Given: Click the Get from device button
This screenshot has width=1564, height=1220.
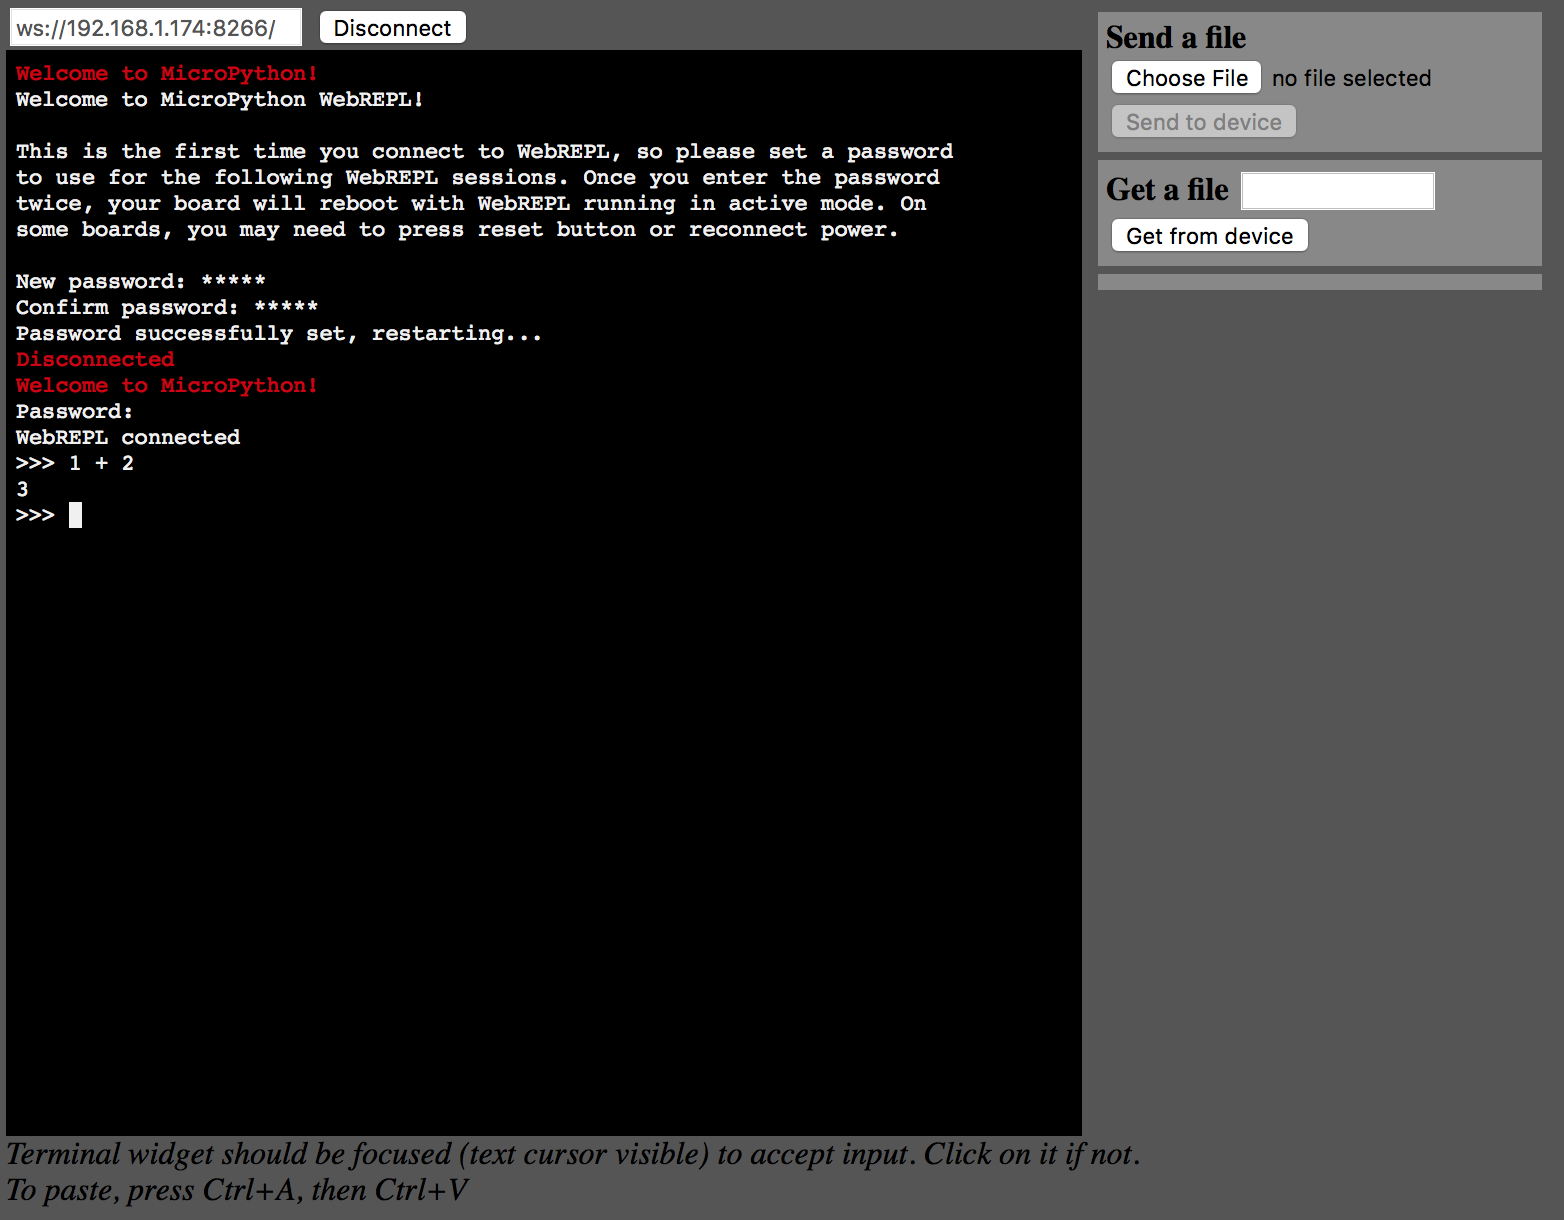Looking at the screenshot, I should coord(1209,236).
